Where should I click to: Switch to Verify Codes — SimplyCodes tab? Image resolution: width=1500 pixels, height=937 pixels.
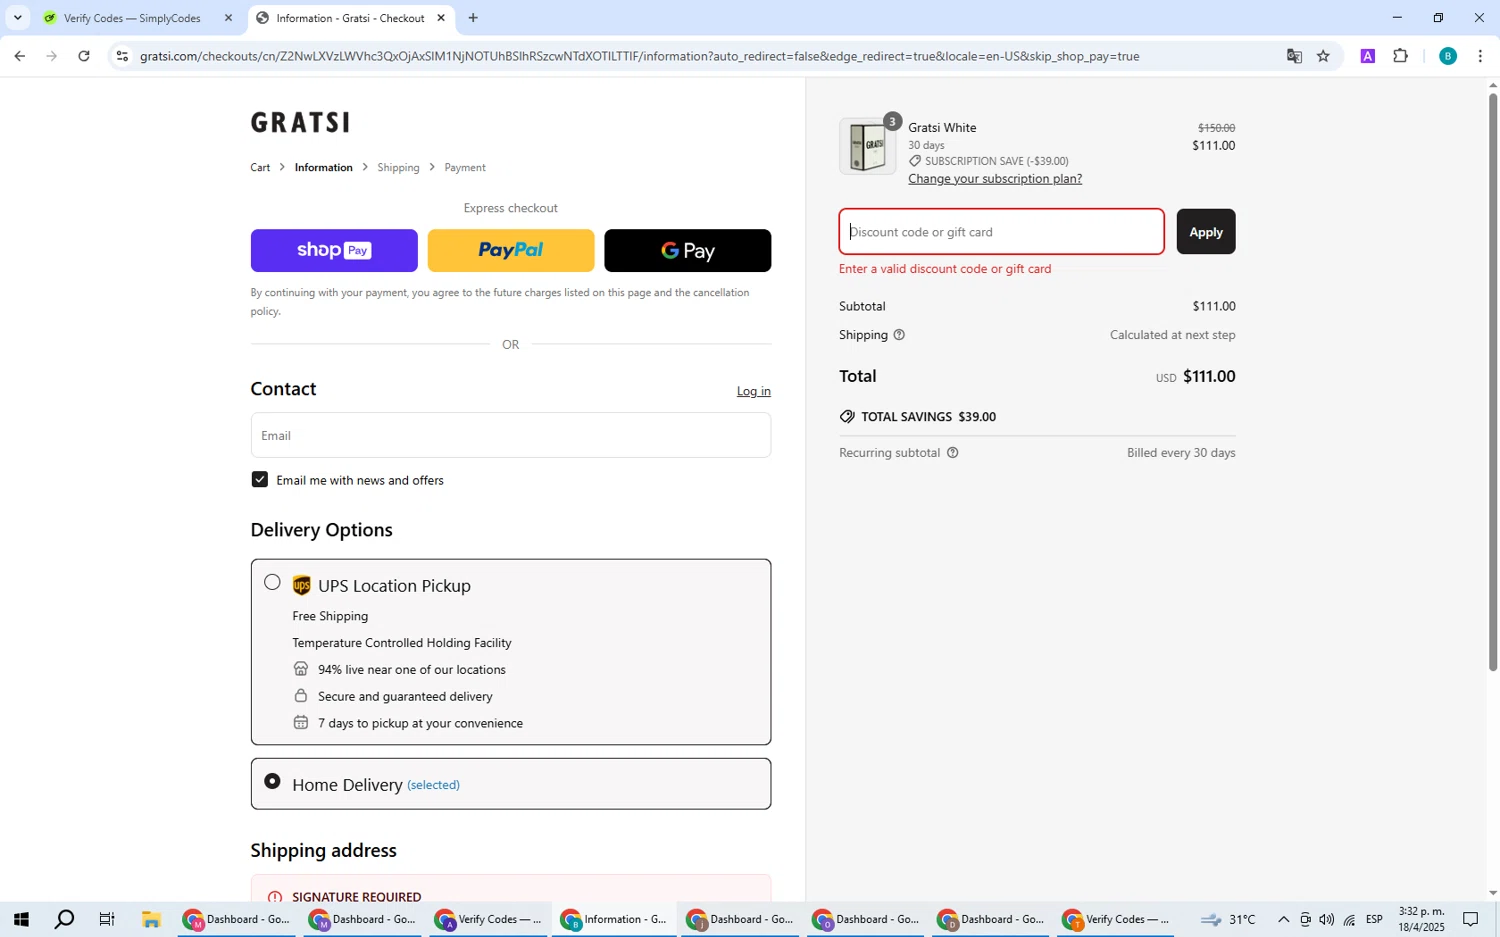132,18
